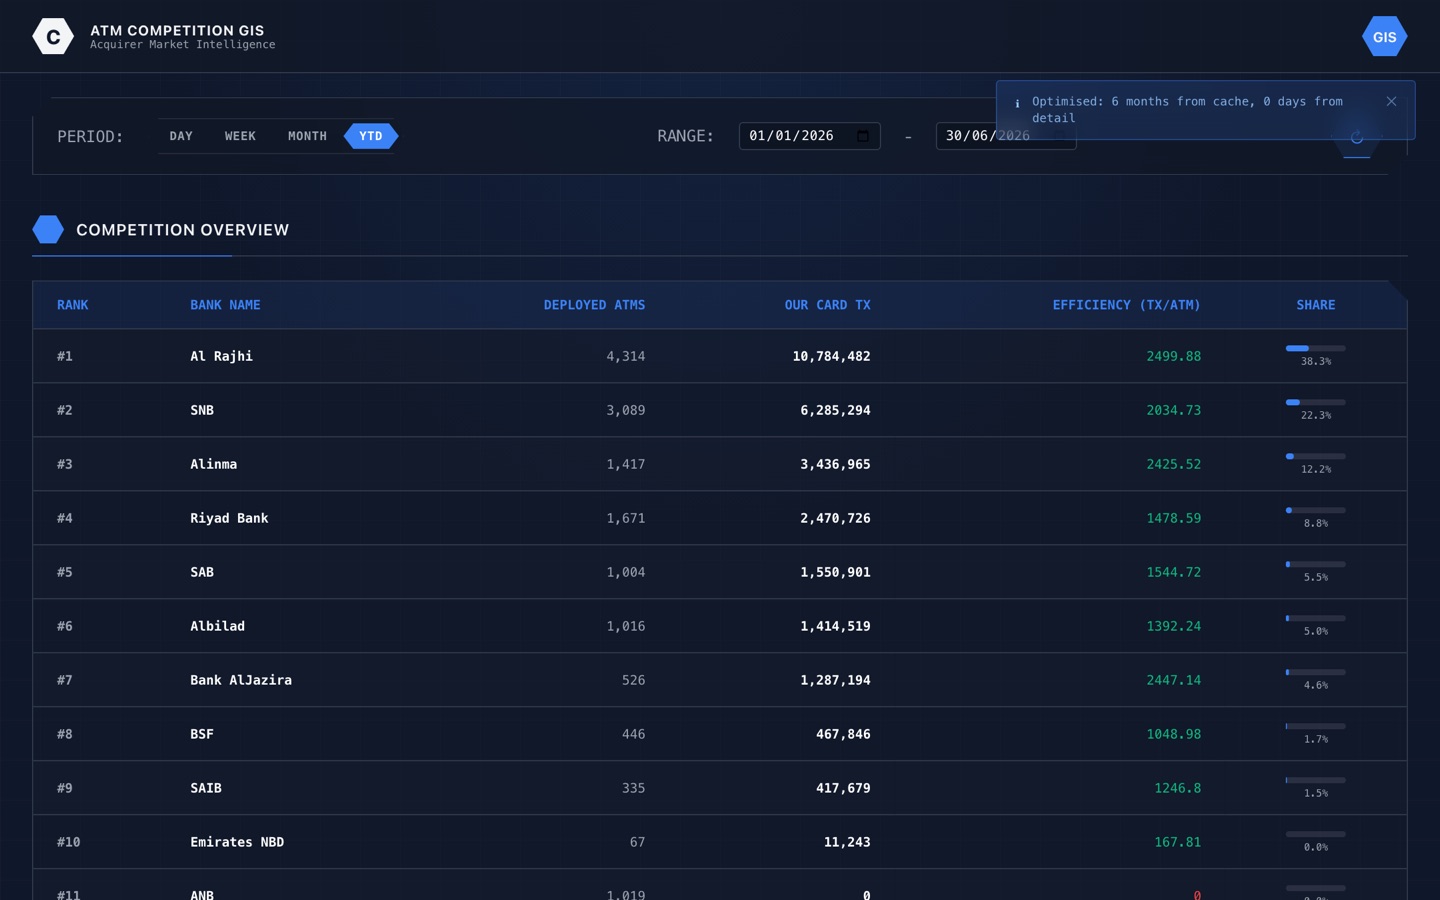Click the hexagonal C logo icon

click(x=53, y=37)
